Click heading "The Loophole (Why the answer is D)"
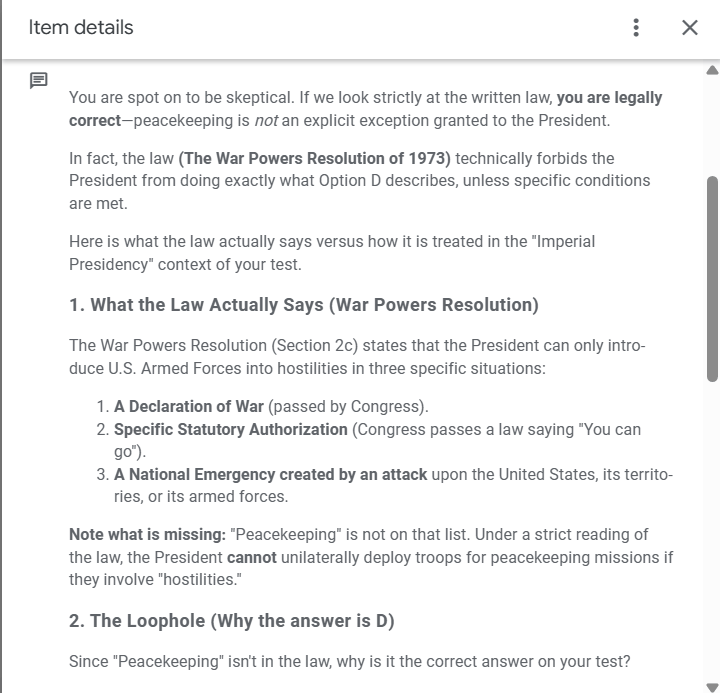Viewport: 720px width, 693px height. tap(232, 621)
